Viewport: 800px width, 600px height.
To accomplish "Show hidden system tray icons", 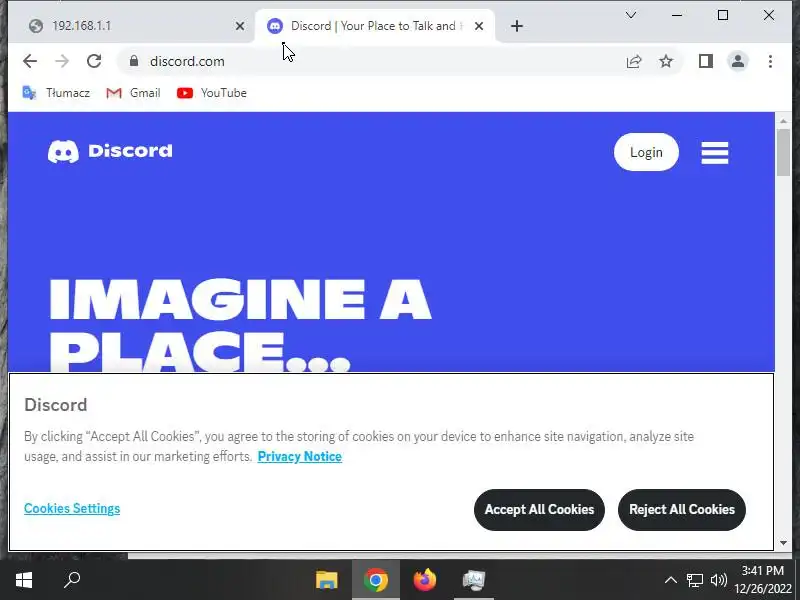I will tap(671, 580).
